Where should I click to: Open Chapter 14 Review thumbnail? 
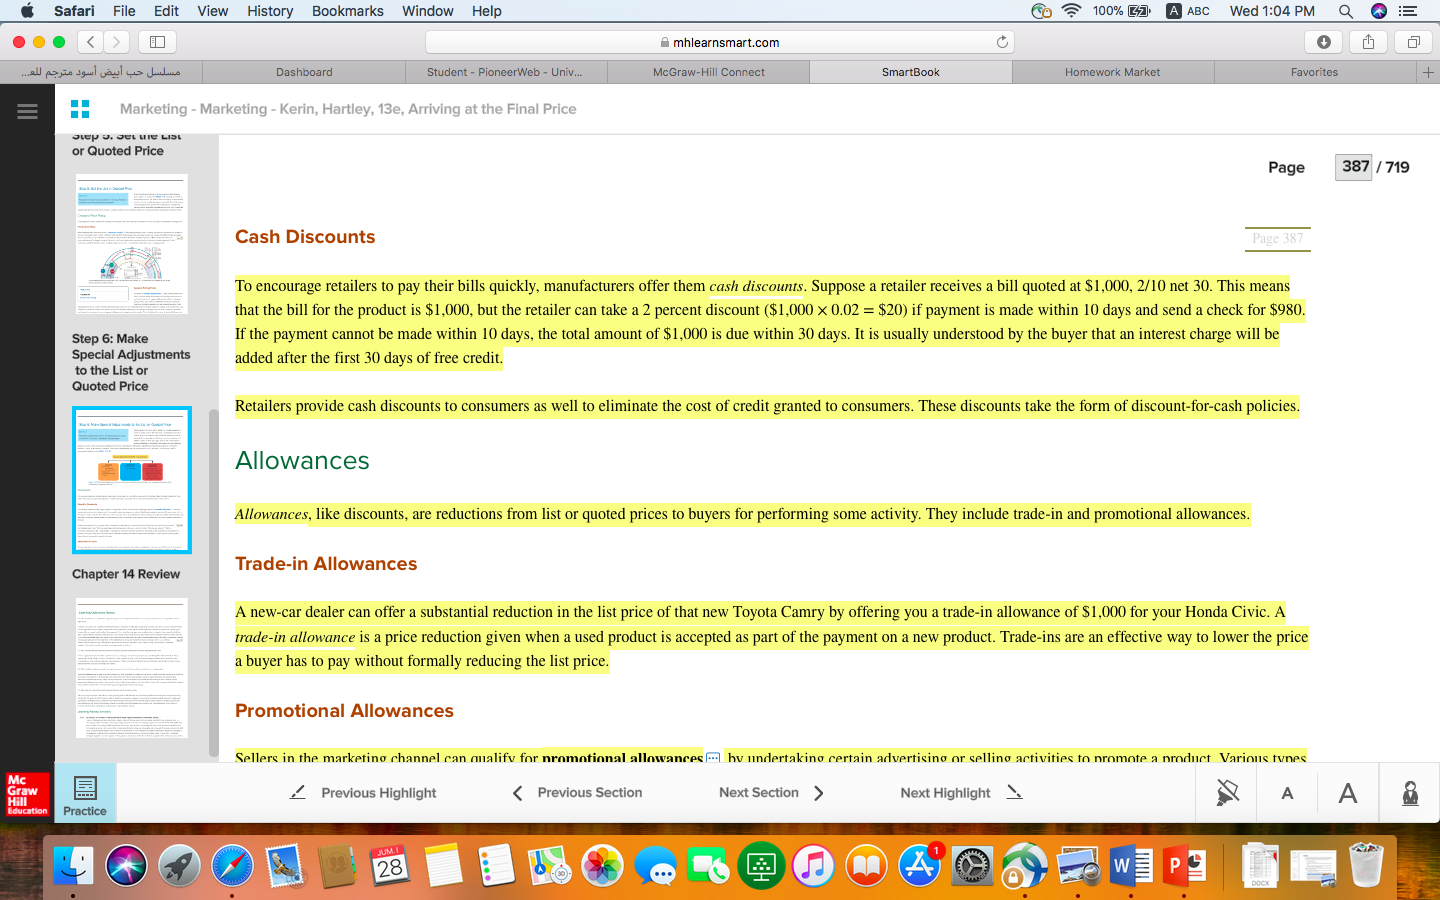132,668
